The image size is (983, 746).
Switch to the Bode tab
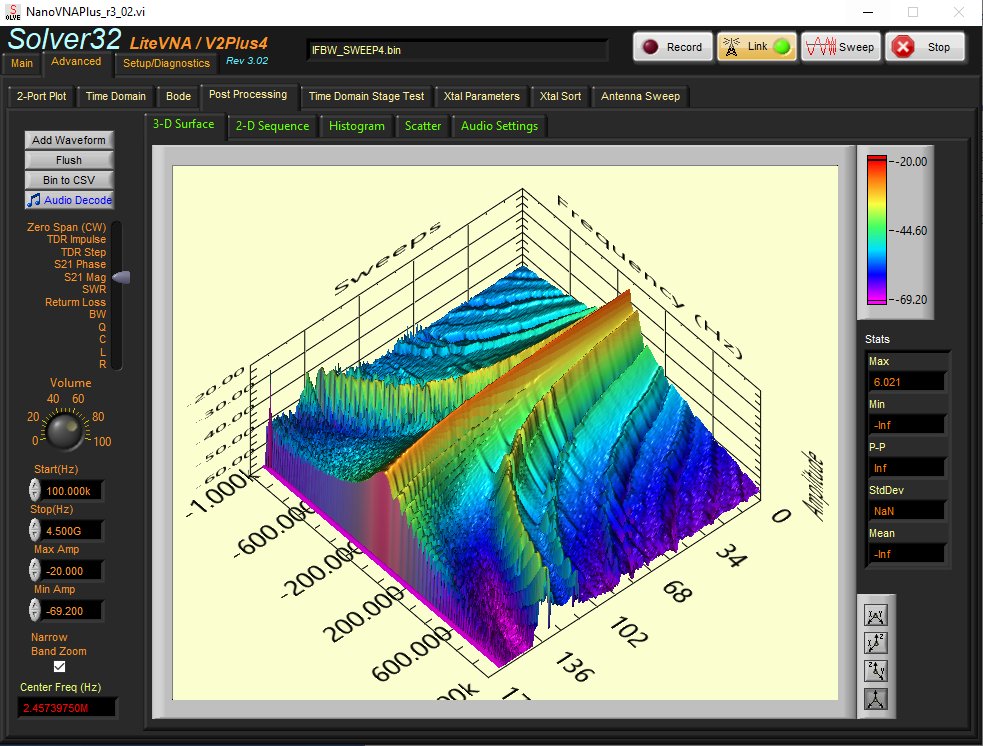click(178, 96)
